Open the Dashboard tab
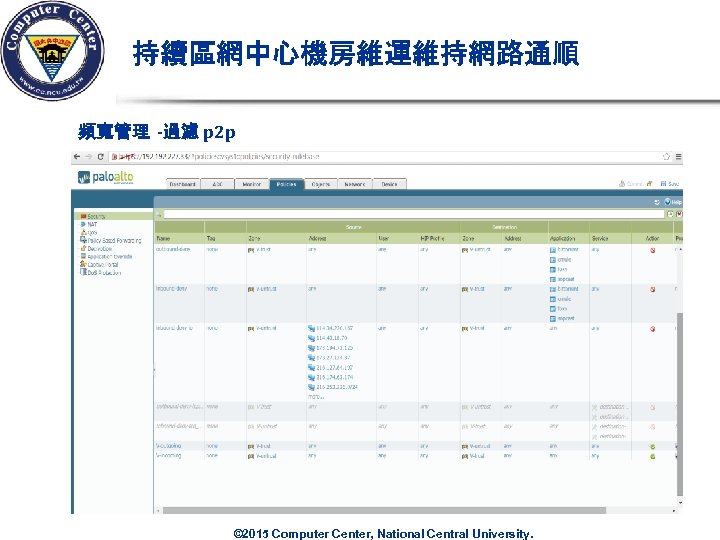Image resolution: width=720 pixels, height=540 pixels. [182, 184]
